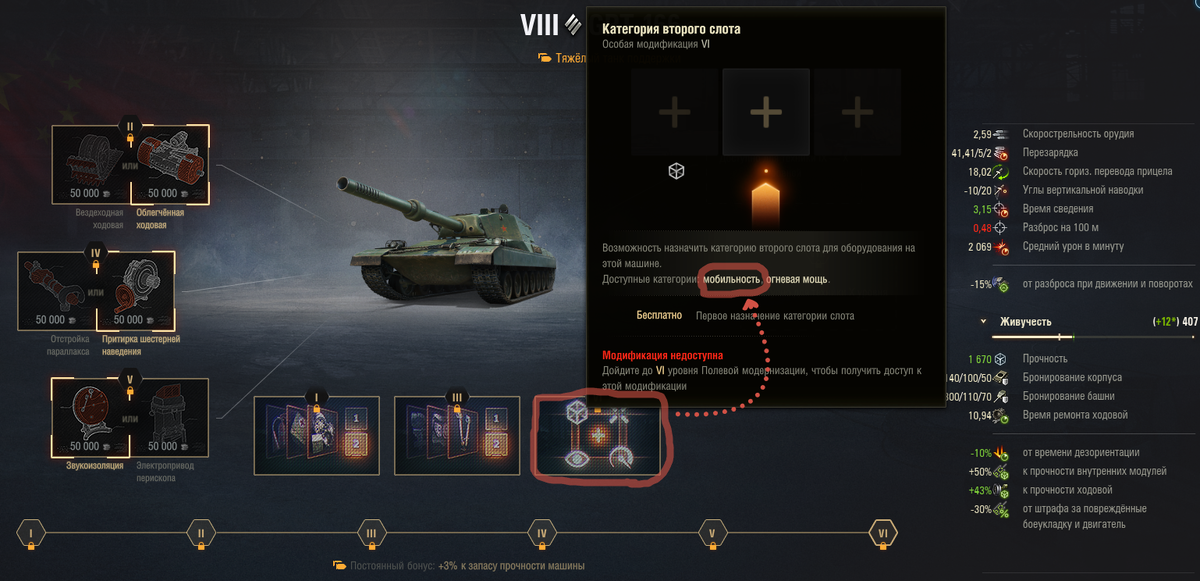Click the right plus slot in tooltip

click(857, 113)
